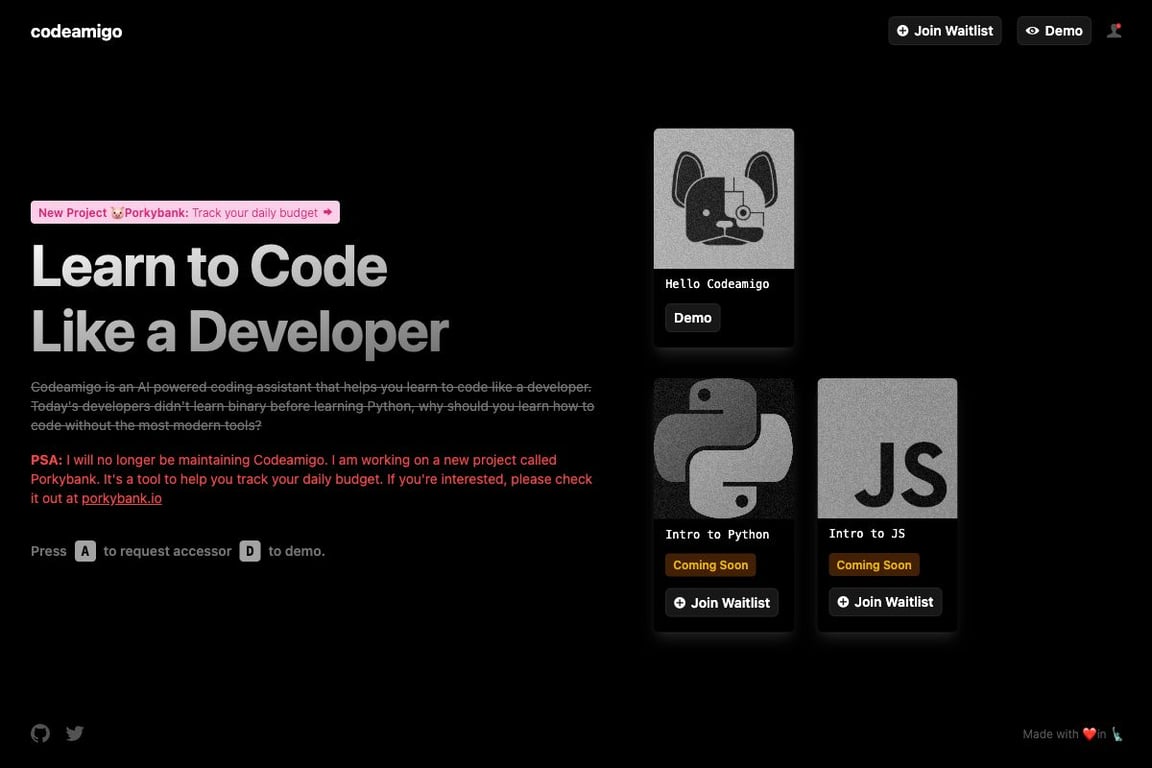
Task: Click the Hello Codeamigo title
Action: click(717, 284)
